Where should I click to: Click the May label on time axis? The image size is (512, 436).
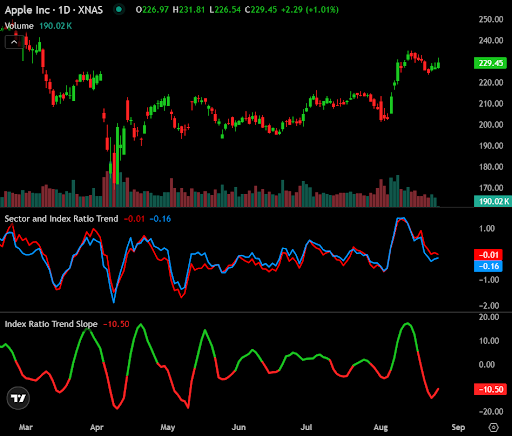click(167, 427)
